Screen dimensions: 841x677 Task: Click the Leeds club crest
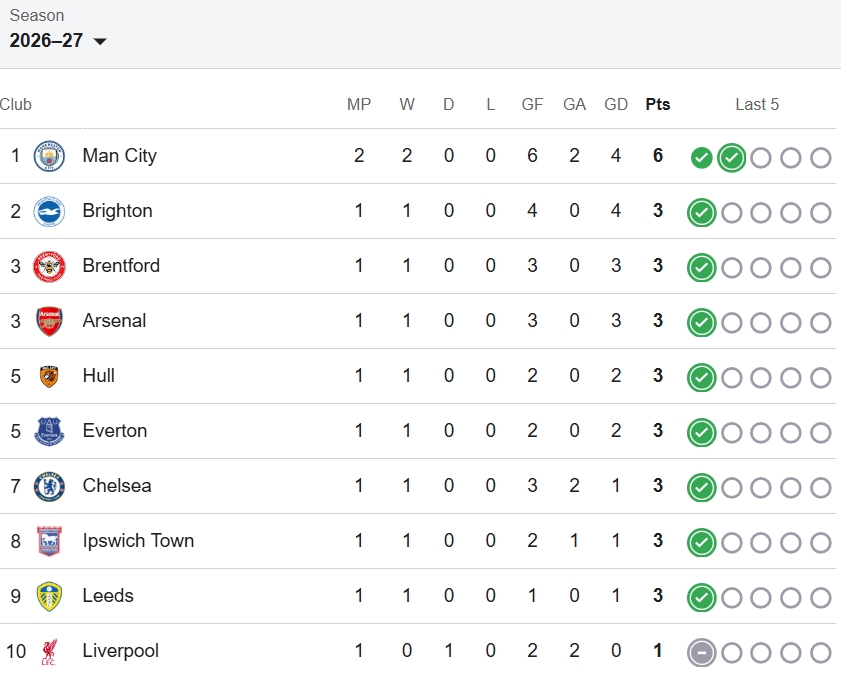49,597
